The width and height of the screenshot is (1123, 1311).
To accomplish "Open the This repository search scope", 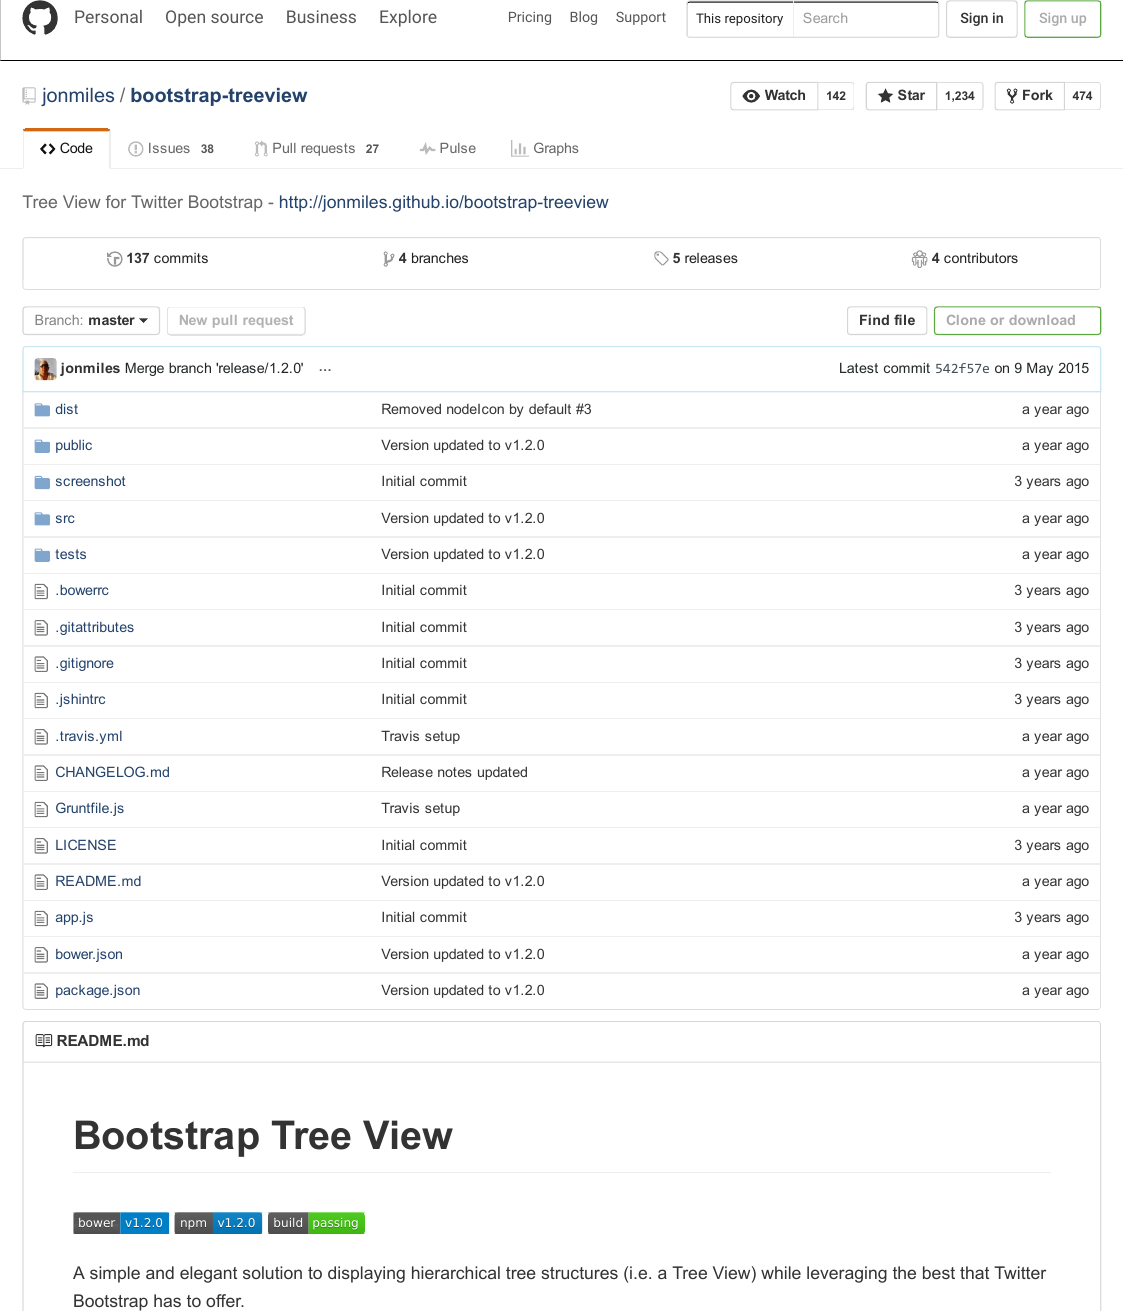I will [x=739, y=18].
